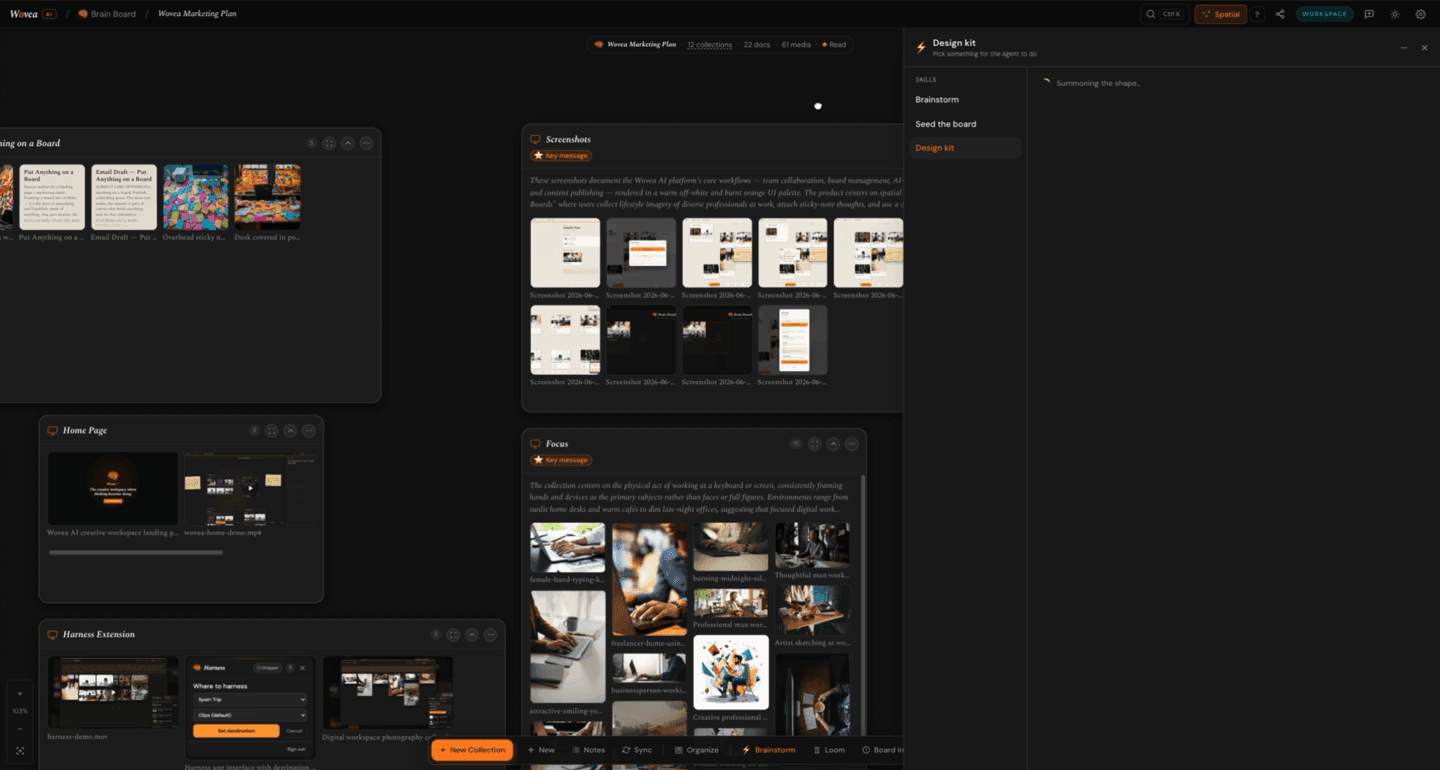Open Home Page collection more options
Screen dimensions: 1440x770
pyautogui.click(x=309, y=431)
